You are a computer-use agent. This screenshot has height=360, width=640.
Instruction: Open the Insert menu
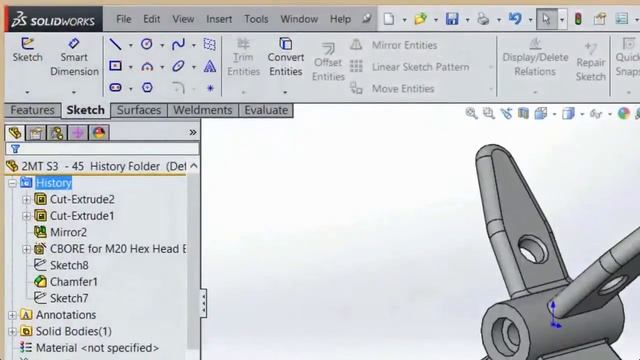pos(219,19)
